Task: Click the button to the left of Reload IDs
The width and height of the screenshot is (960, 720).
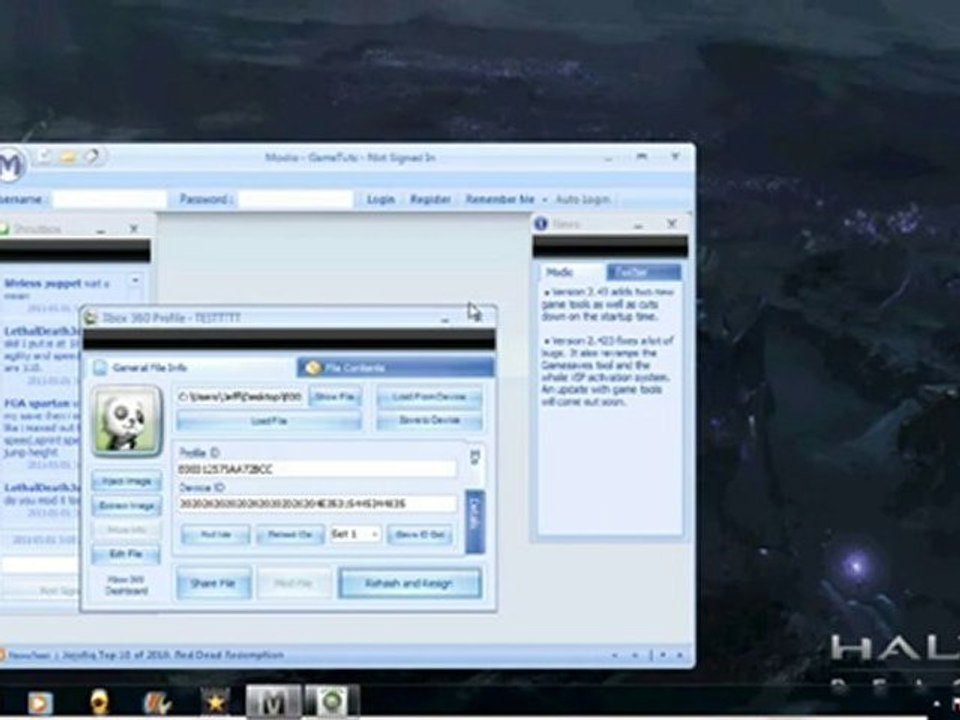Action: point(216,534)
